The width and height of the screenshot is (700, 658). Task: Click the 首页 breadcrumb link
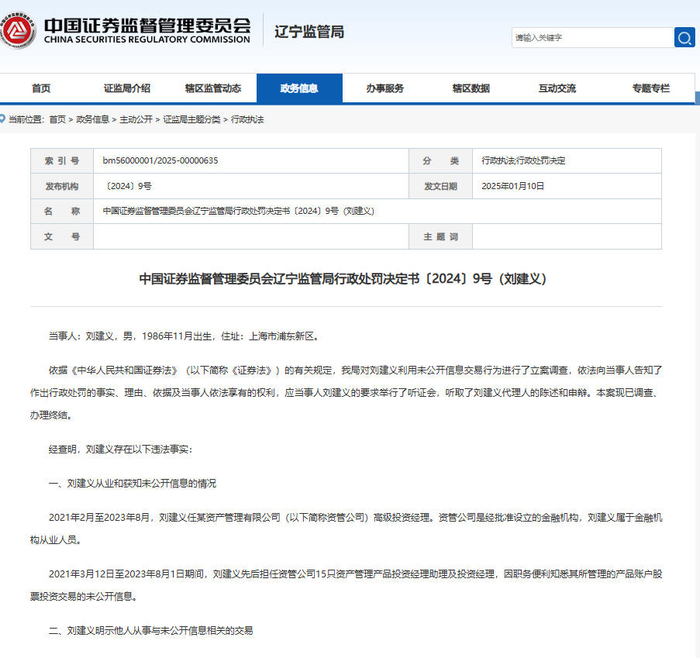tap(57, 119)
